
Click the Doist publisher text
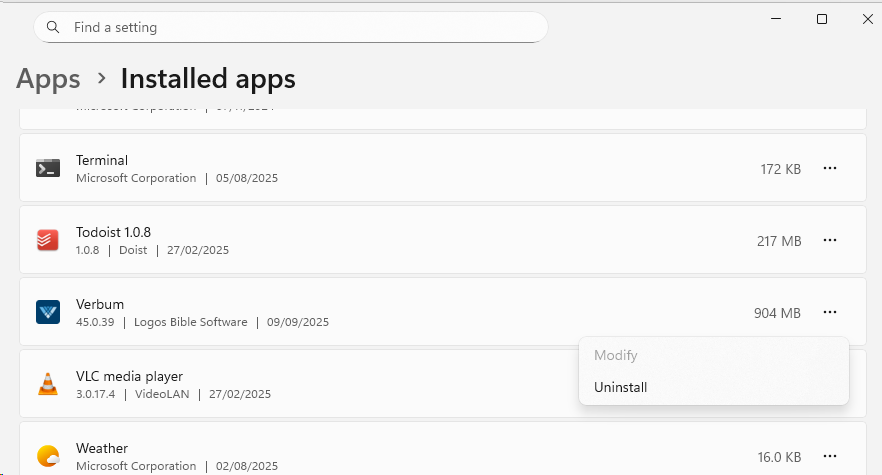[133, 250]
